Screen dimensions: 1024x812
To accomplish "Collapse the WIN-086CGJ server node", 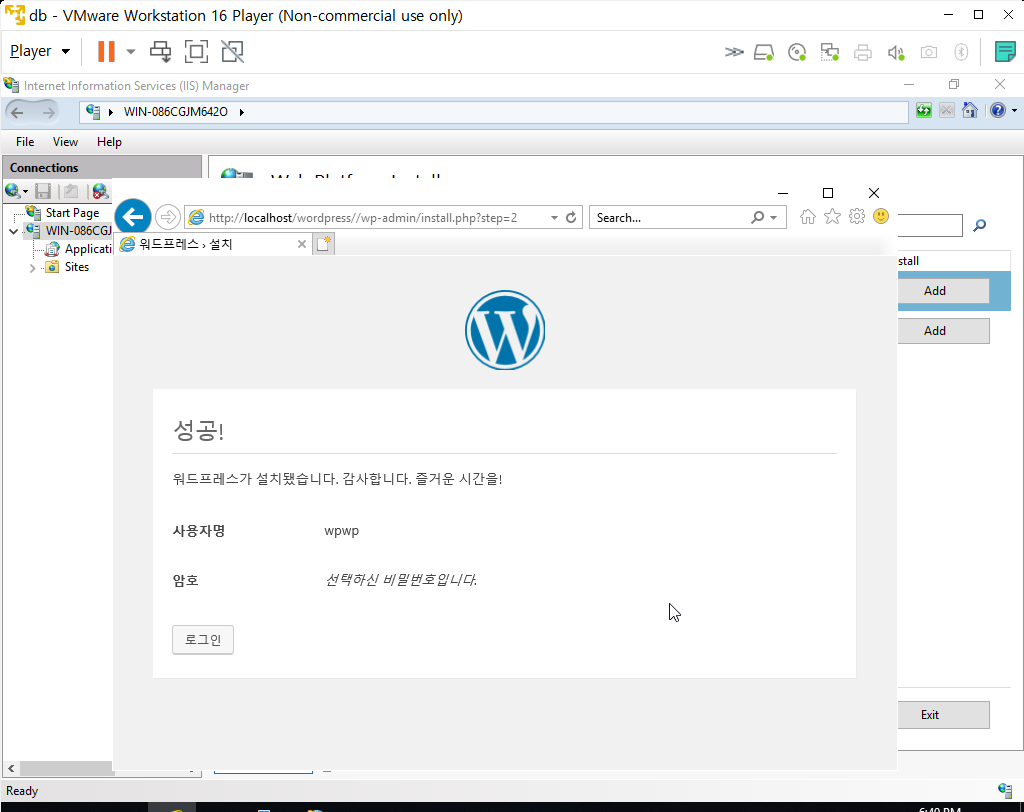I will coord(13,231).
